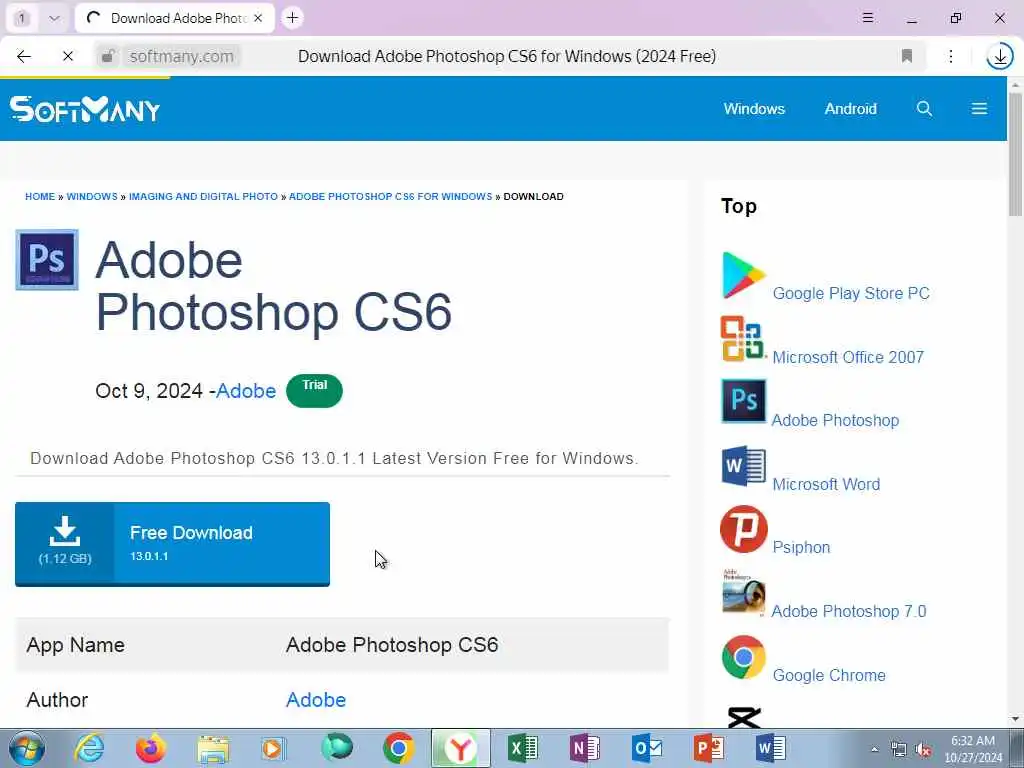Click the Google Play Store PC icon
The height and width of the screenshot is (768, 1024).
click(x=743, y=276)
